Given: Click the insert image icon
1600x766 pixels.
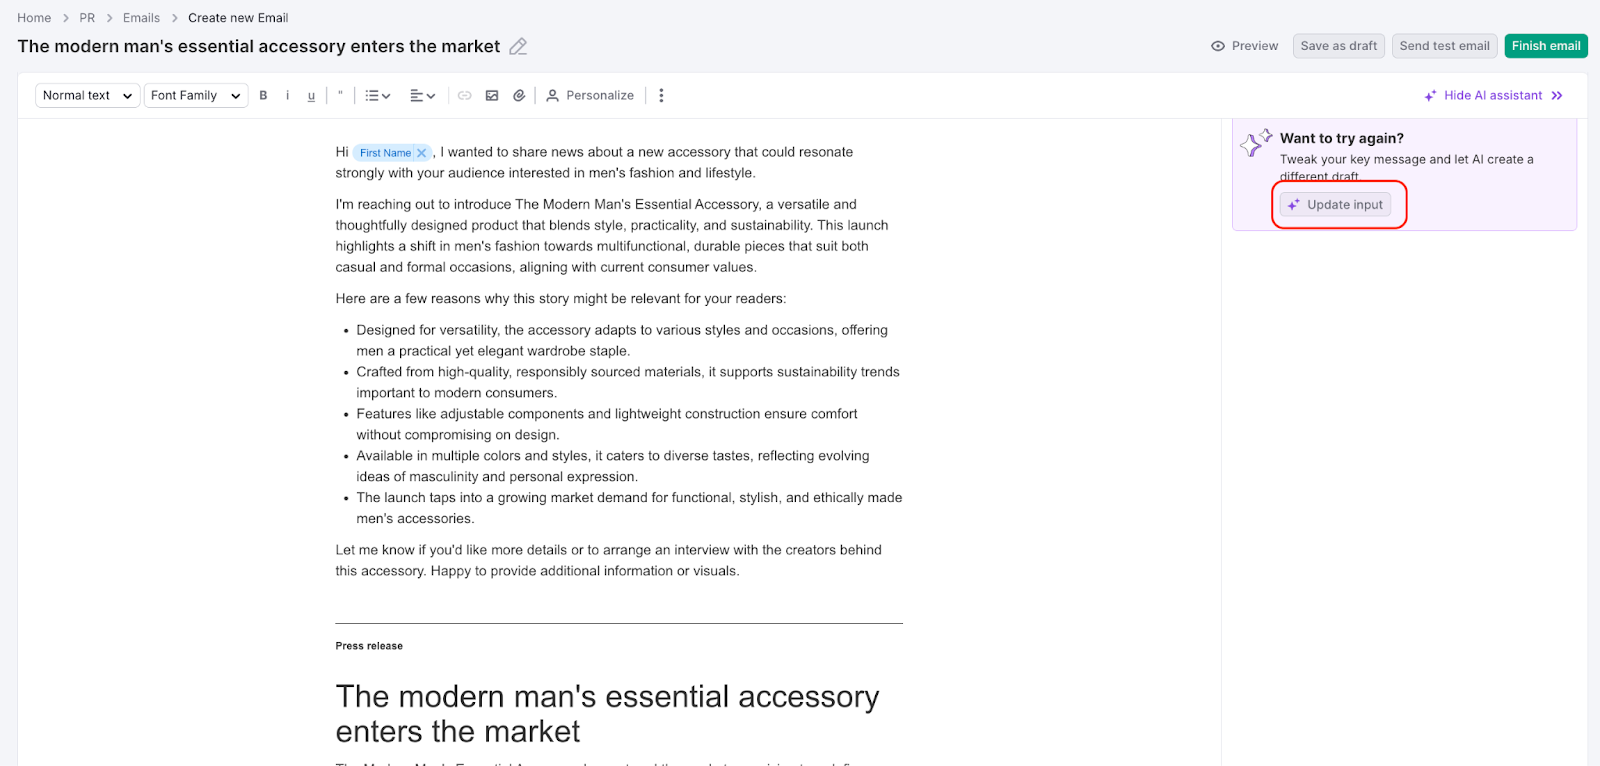Looking at the screenshot, I should tap(492, 96).
